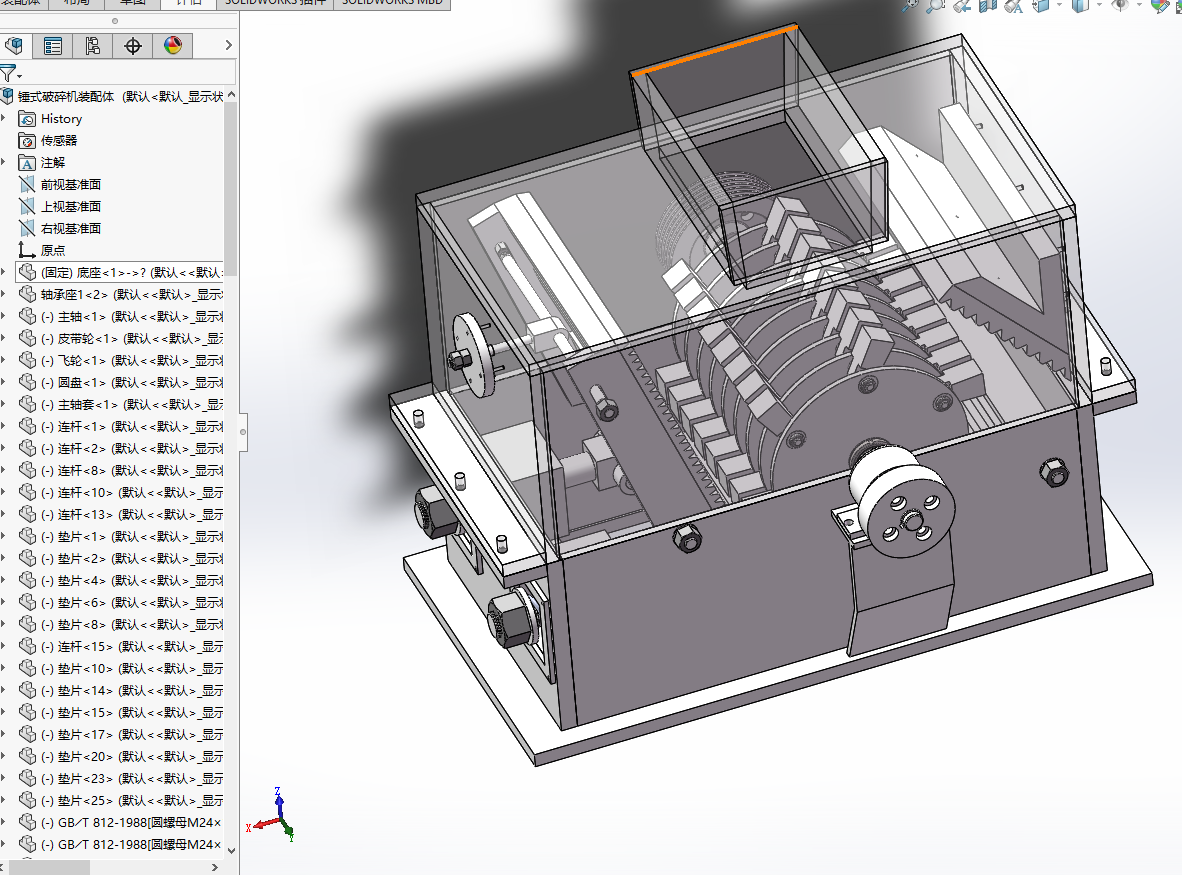Select the SOLIDWORKS MBD tab
The height and width of the screenshot is (875, 1182).
[392, 2]
